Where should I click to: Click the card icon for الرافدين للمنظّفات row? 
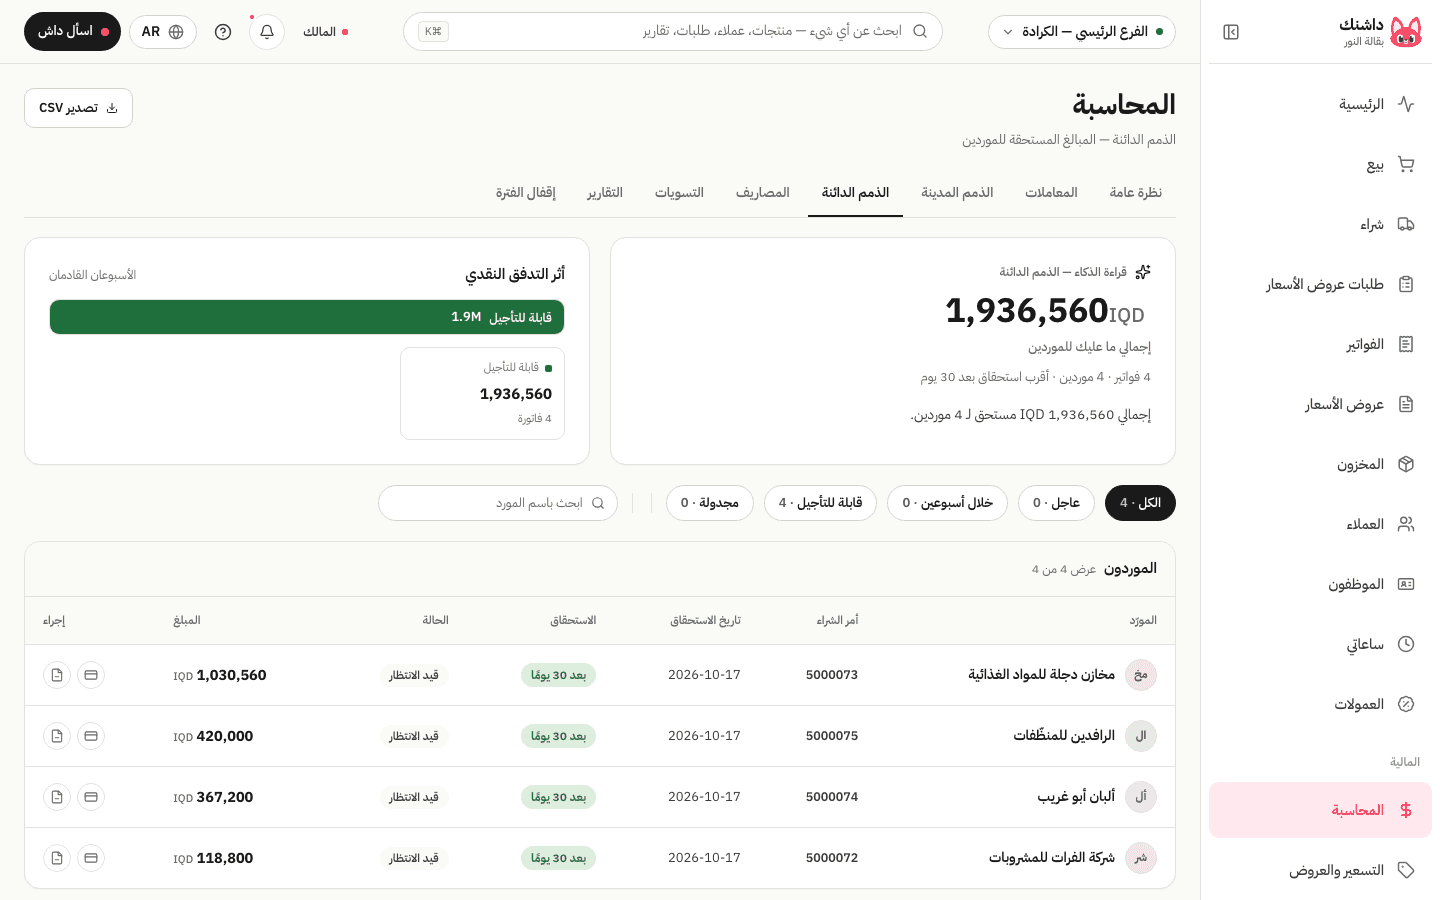(91, 736)
